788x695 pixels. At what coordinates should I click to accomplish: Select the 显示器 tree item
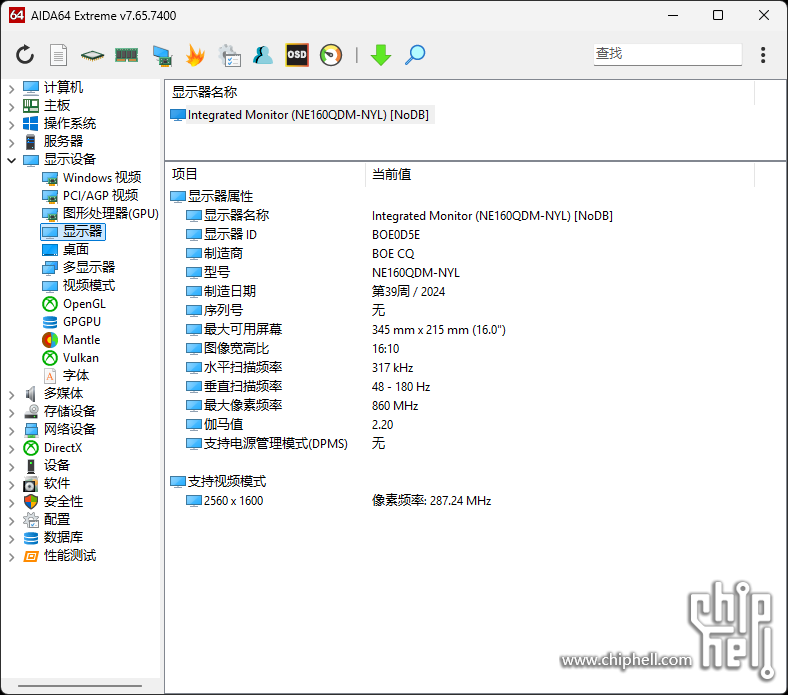pos(73,231)
